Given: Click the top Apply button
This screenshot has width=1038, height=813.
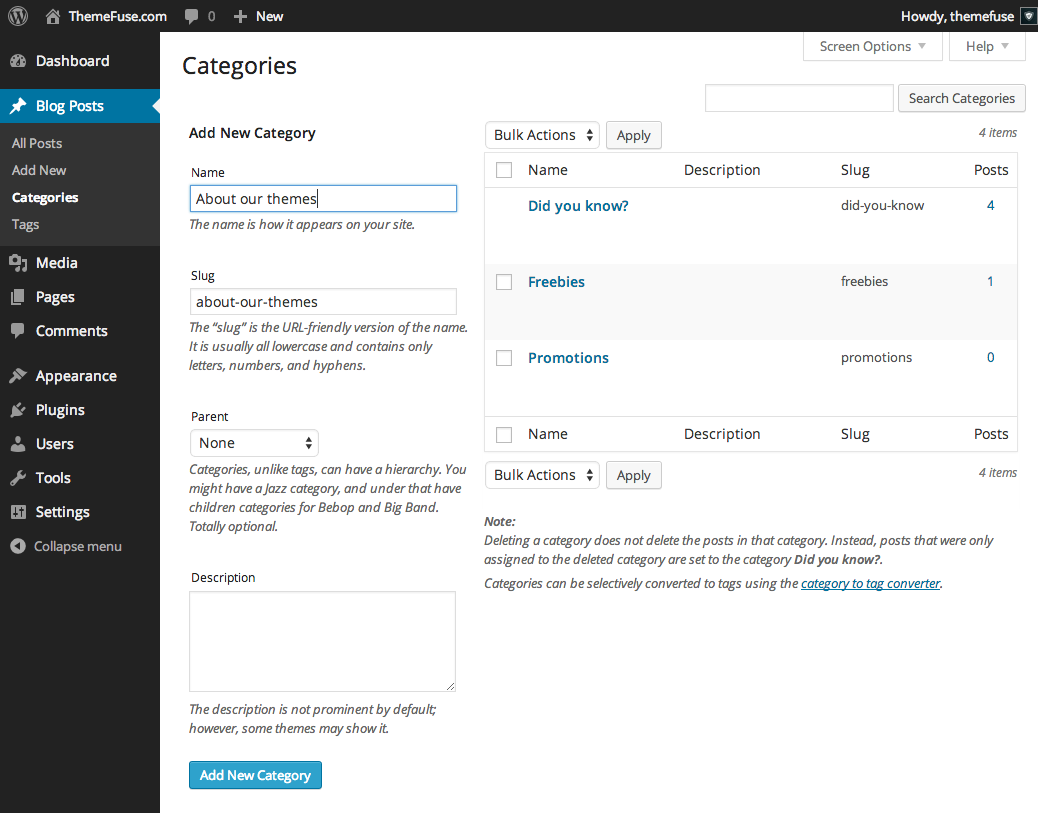Looking at the screenshot, I should point(634,135).
